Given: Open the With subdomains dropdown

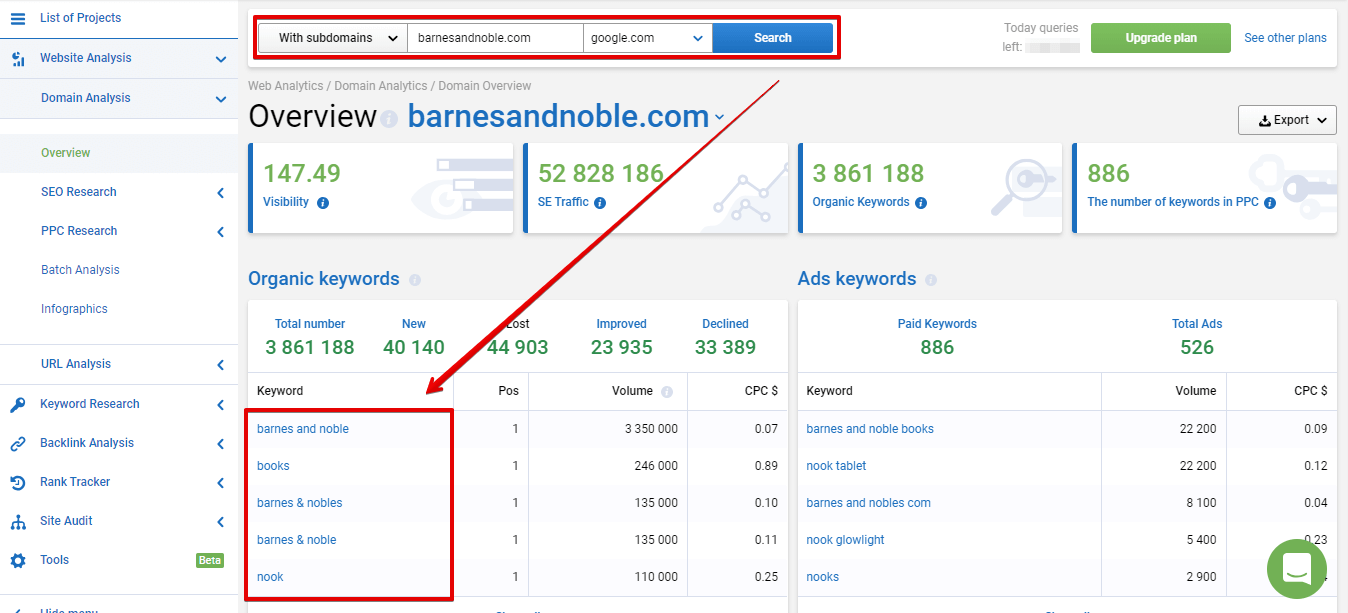Looking at the screenshot, I should point(333,38).
